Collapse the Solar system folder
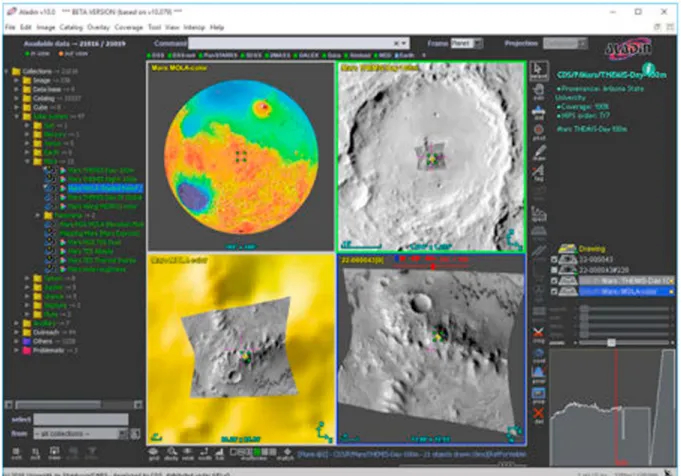 17,116
